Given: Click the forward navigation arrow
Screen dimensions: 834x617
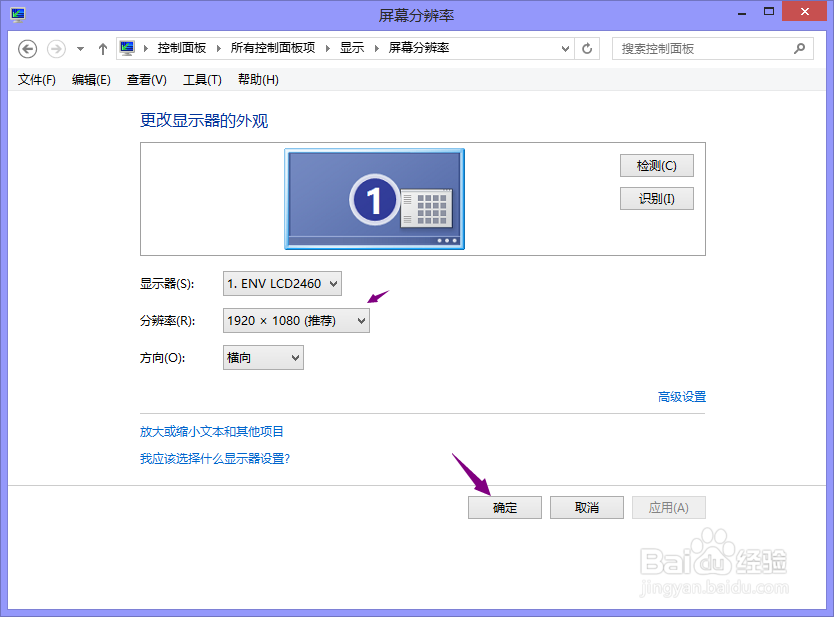Looking at the screenshot, I should pos(54,47).
